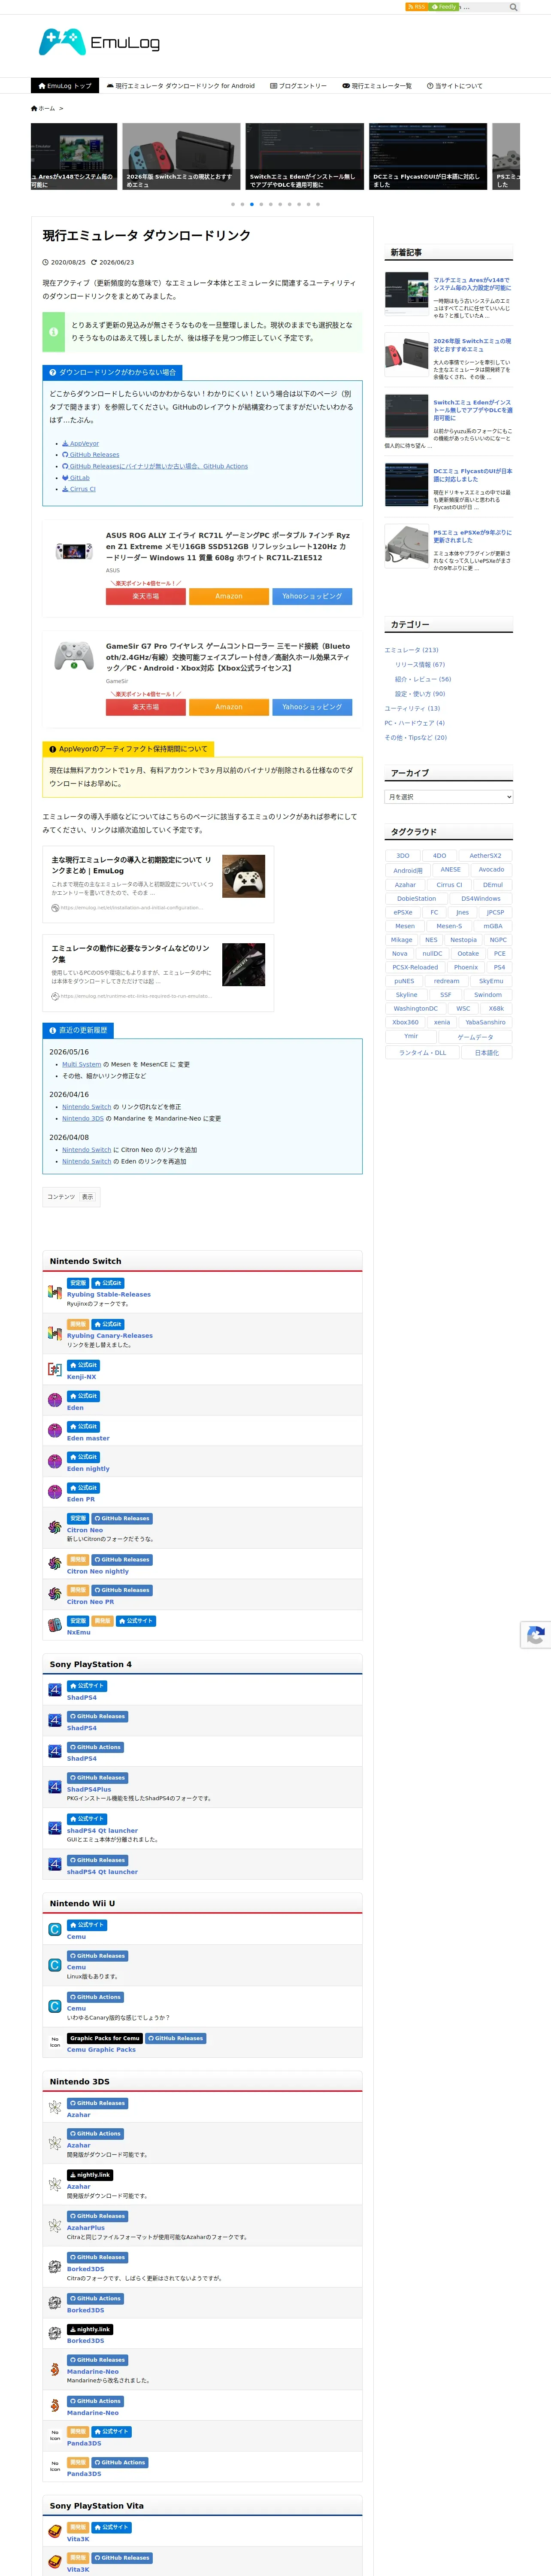Open the エミュレータ (213) category
Screen dimensions: 551x2576
click(x=412, y=650)
